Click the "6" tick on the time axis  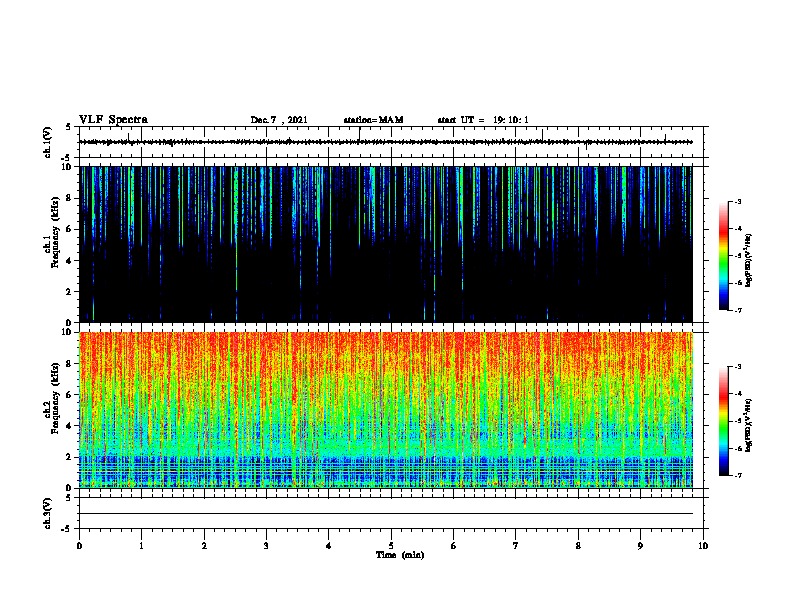tap(454, 546)
